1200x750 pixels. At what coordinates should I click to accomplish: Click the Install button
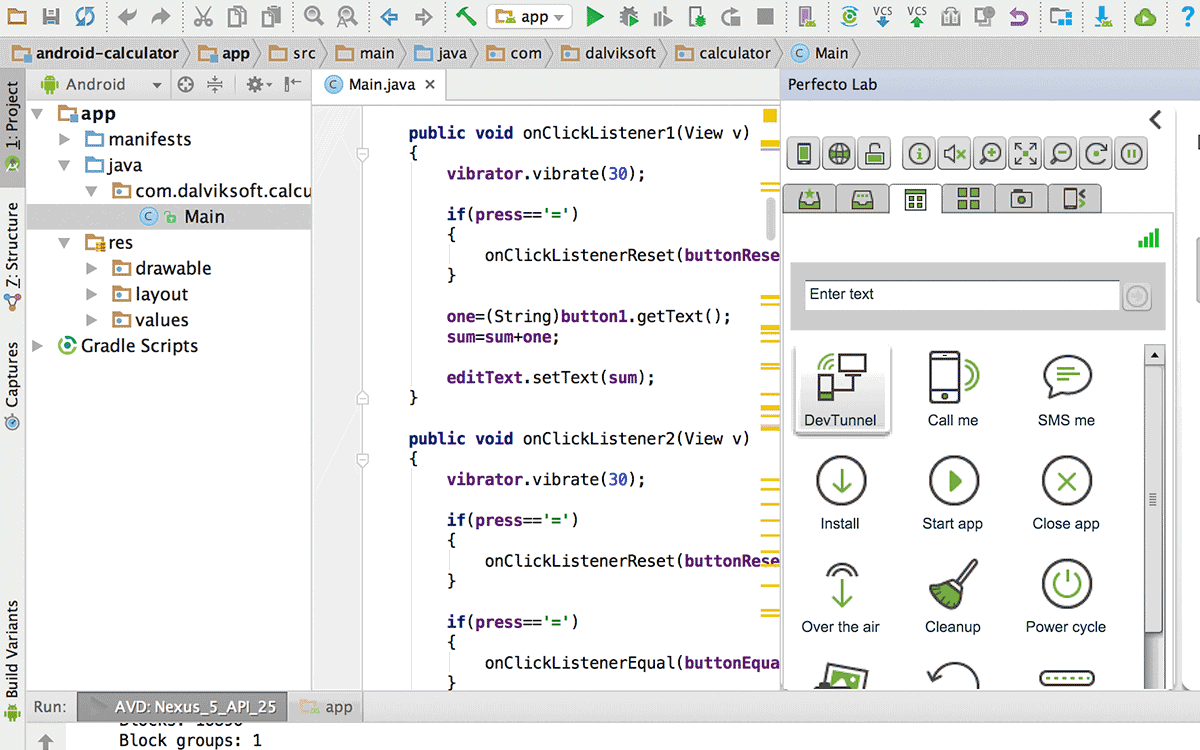[840, 492]
